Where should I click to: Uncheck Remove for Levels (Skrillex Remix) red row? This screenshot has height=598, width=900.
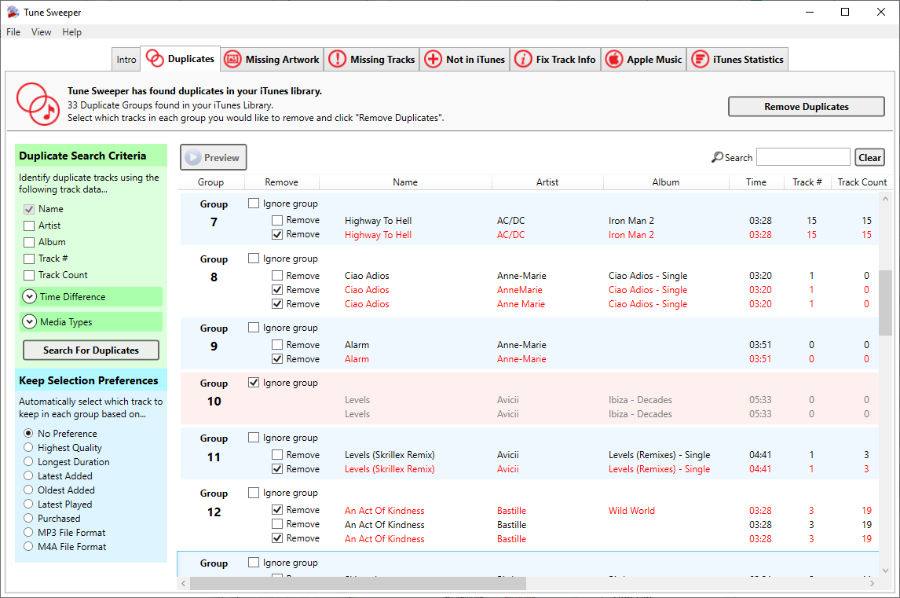coord(277,468)
